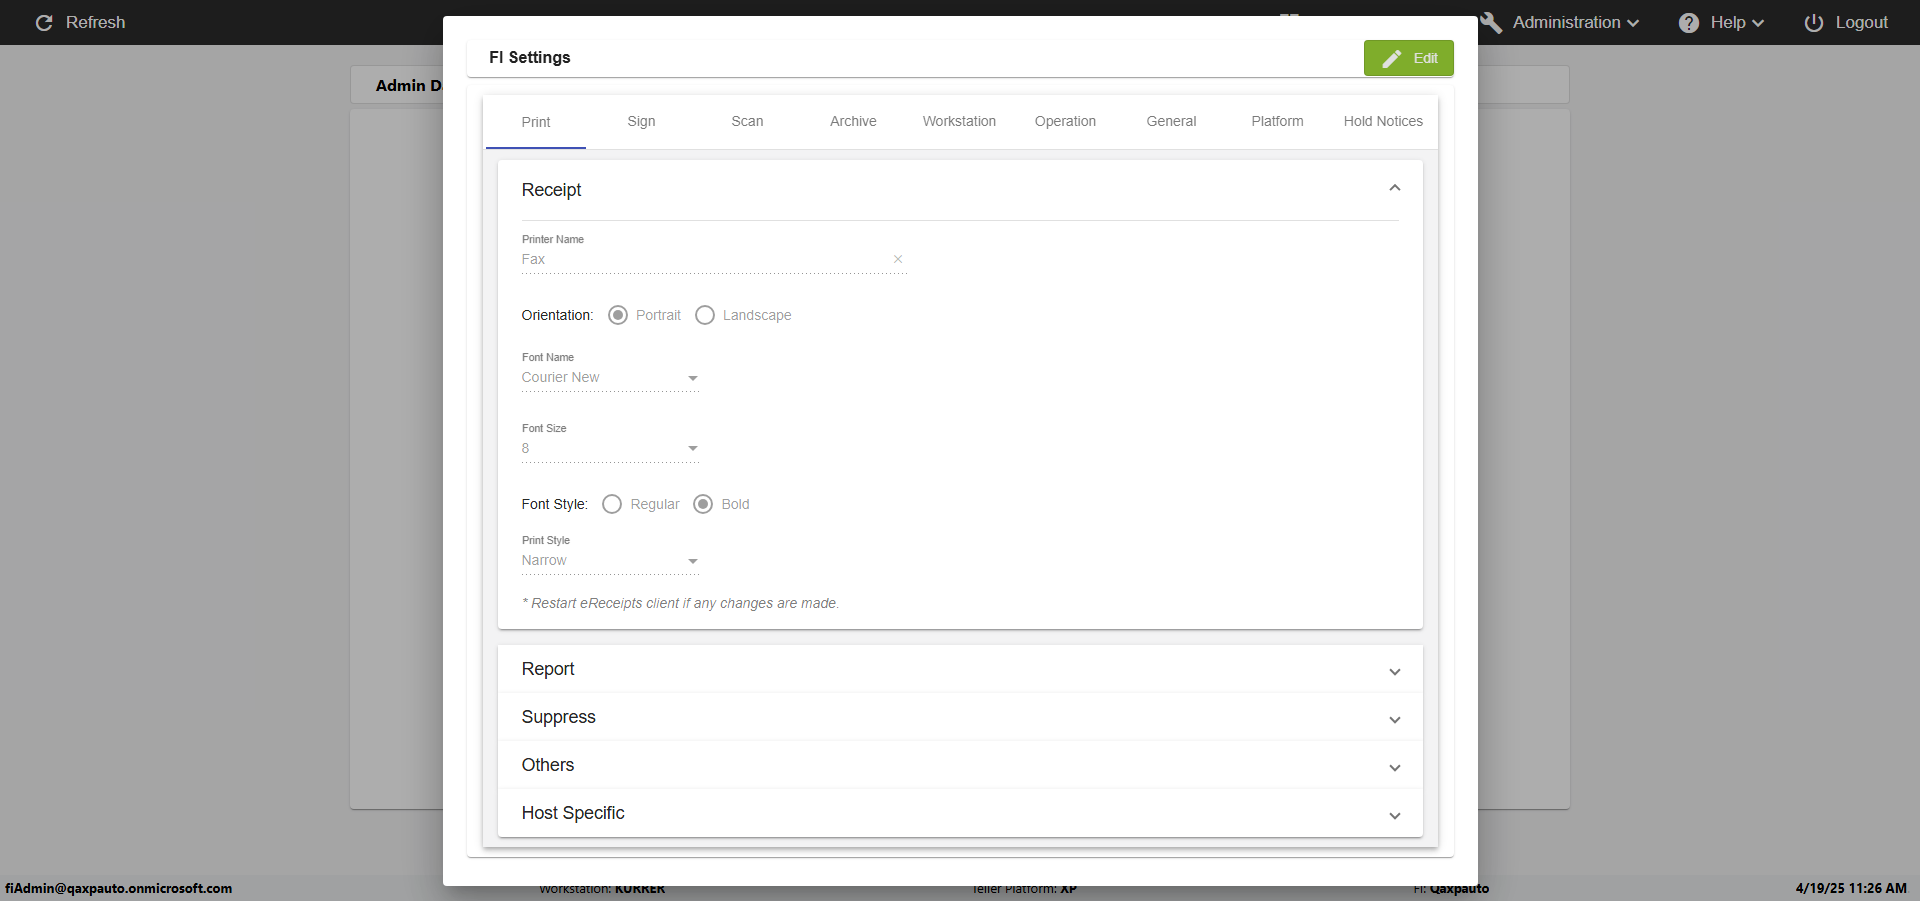Screen dimensions: 1920x901
Task: Select Portrait orientation
Action: point(618,315)
